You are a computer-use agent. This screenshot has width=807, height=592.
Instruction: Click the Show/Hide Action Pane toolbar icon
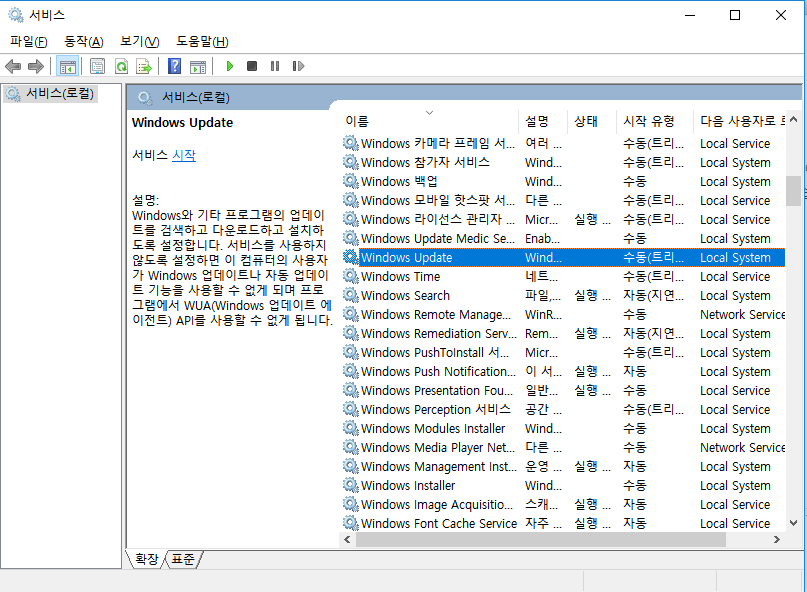tap(198, 66)
